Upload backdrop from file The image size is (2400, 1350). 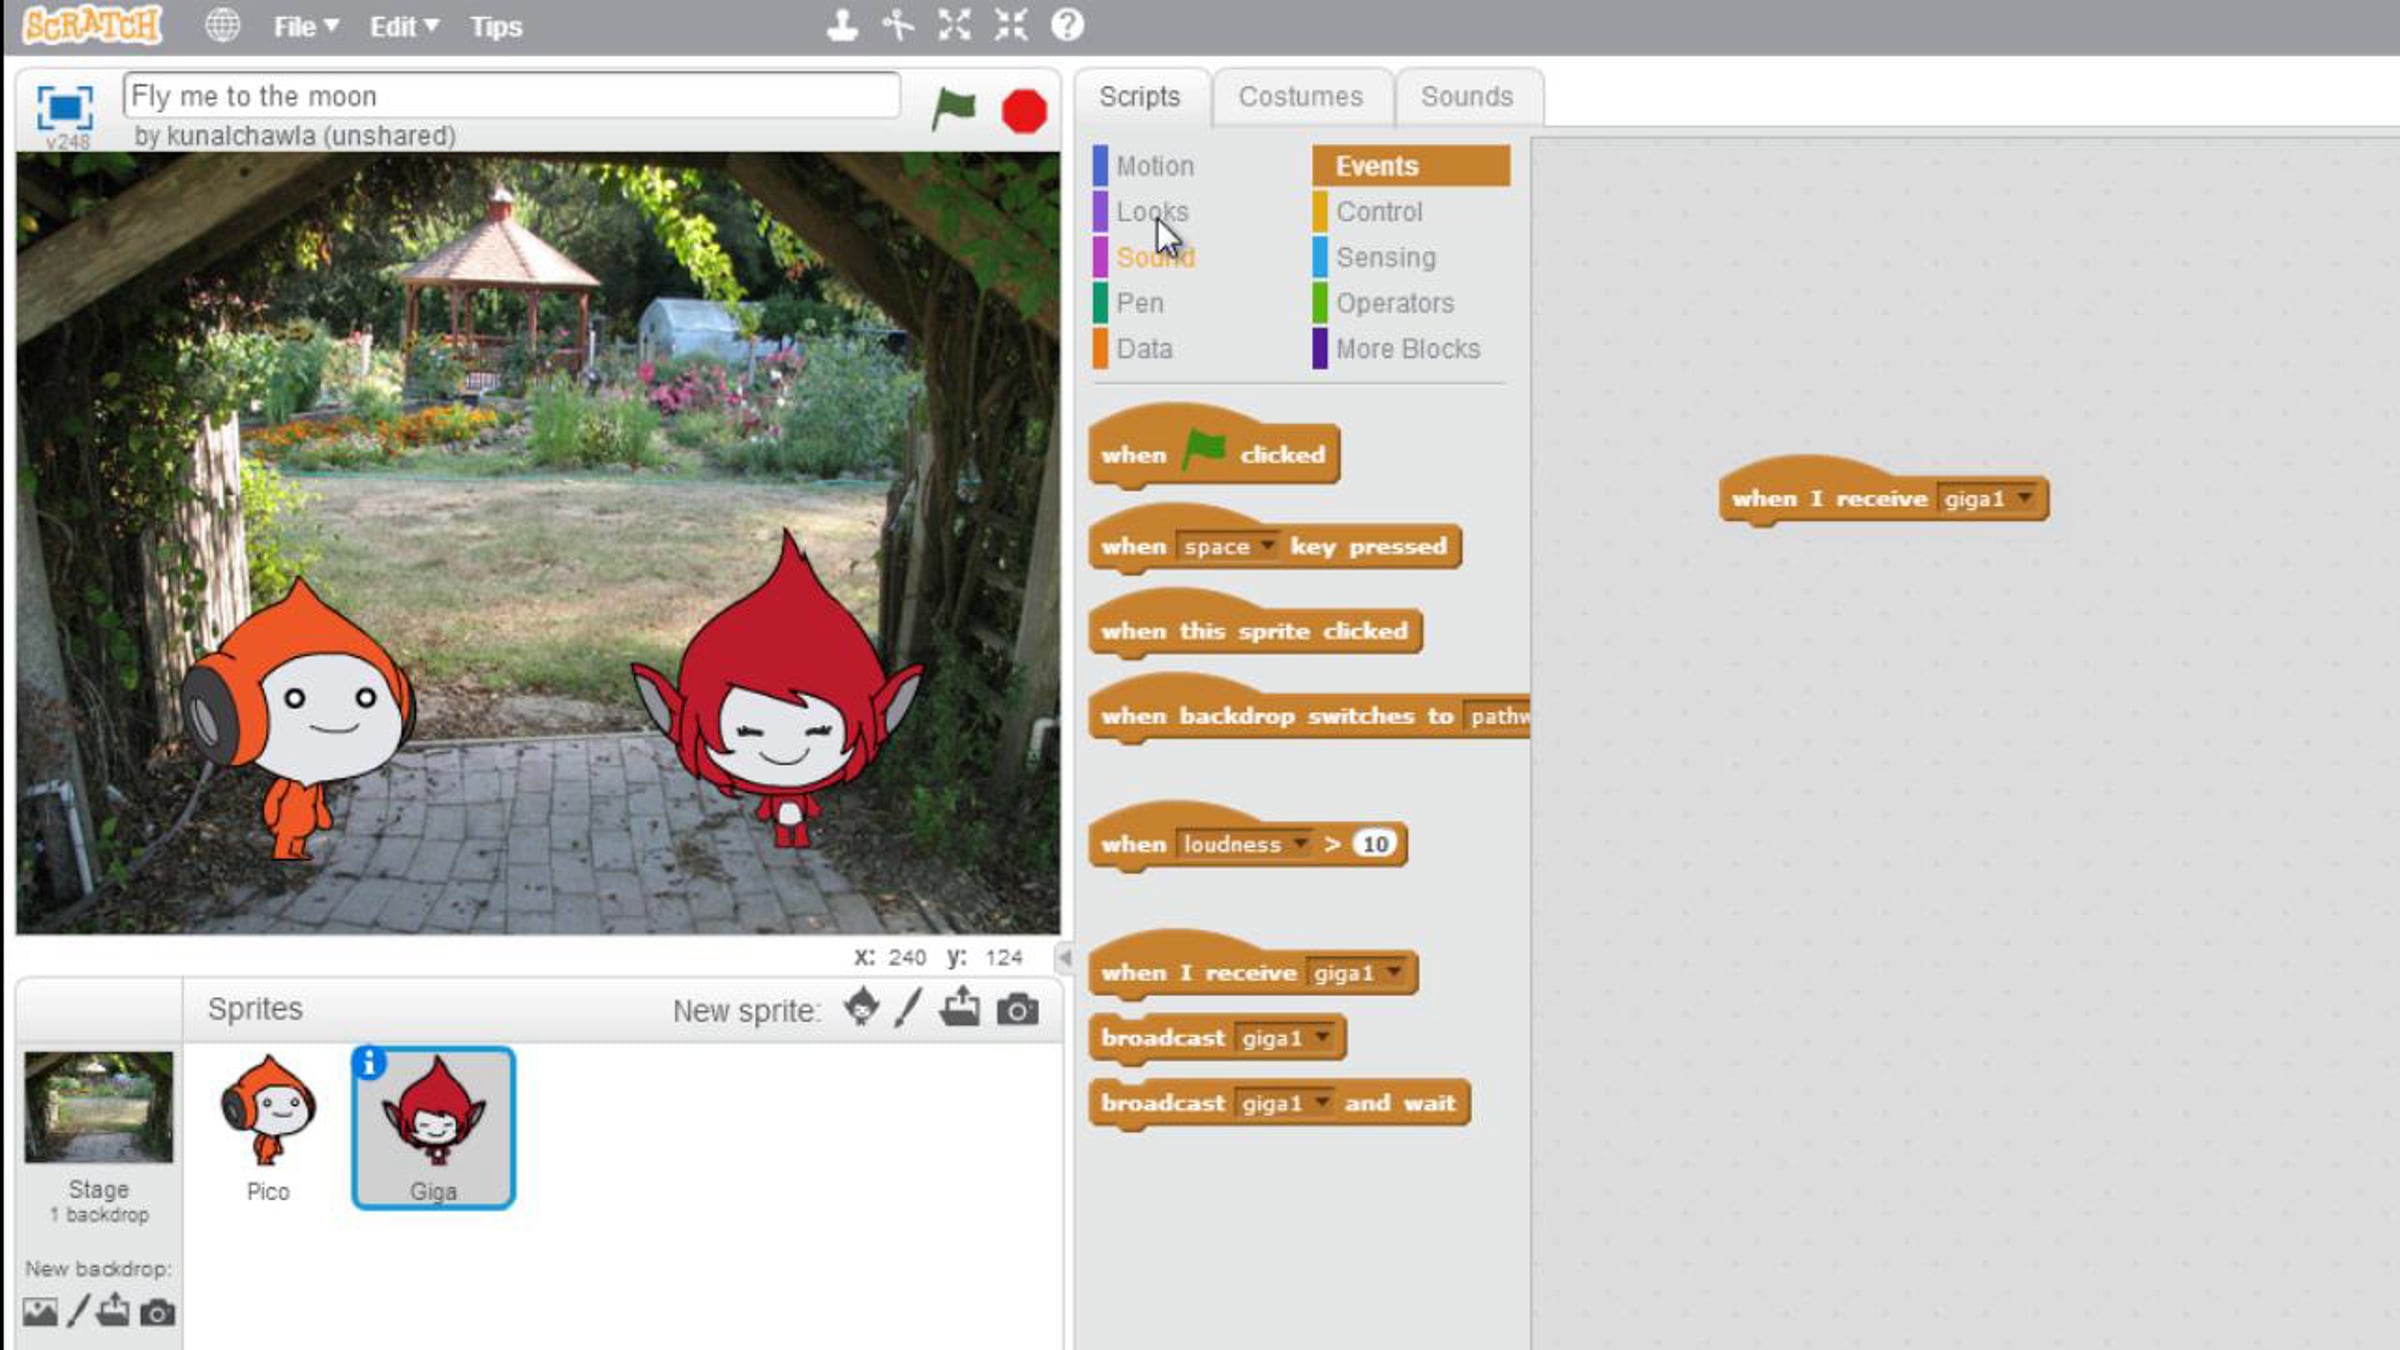point(113,1310)
